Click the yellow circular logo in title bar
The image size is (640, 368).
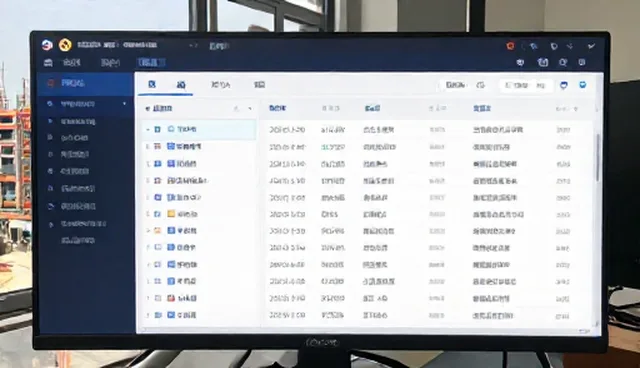click(65, 45)
